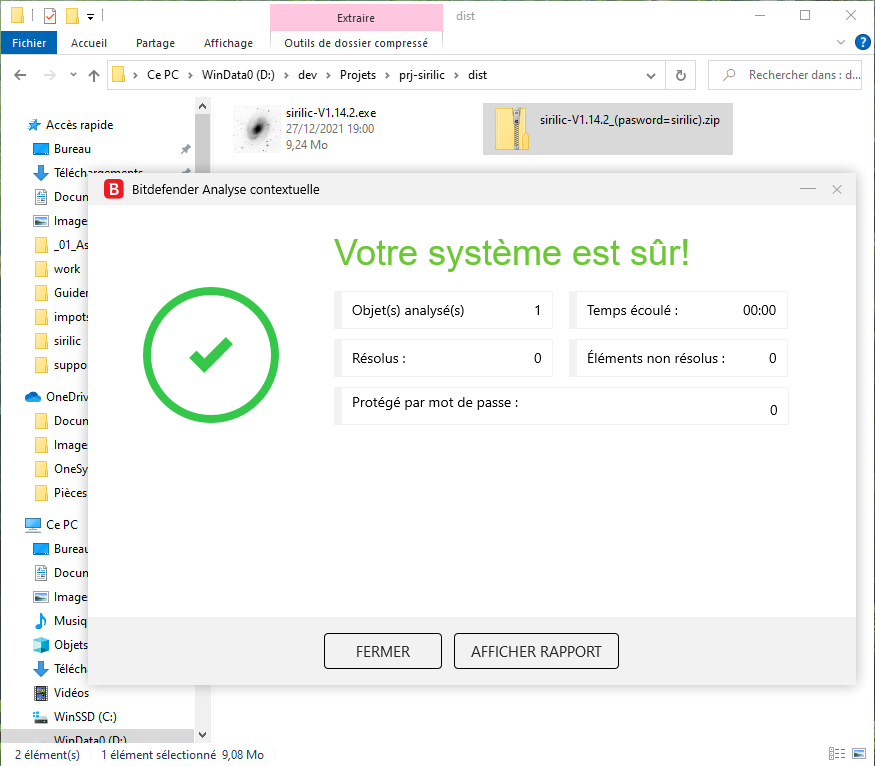Image resolution: width=875 pixels, height=766 pixels.
Task: Click the Properties quick access toolbar icon
Action: click(50, 16)
